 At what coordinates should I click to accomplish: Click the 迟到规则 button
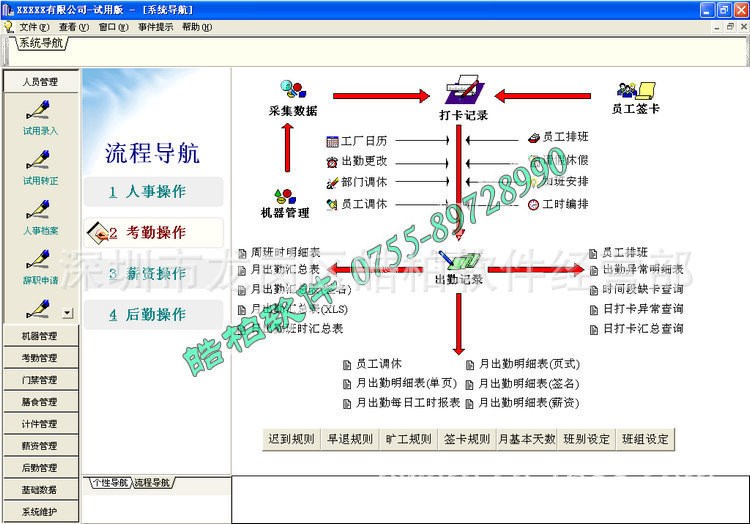click(291, 439)
